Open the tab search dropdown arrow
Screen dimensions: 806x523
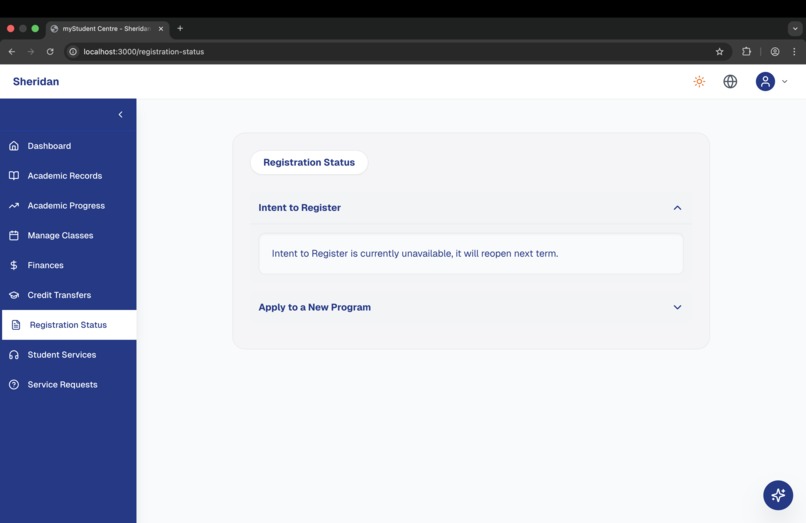click(795, 29)
